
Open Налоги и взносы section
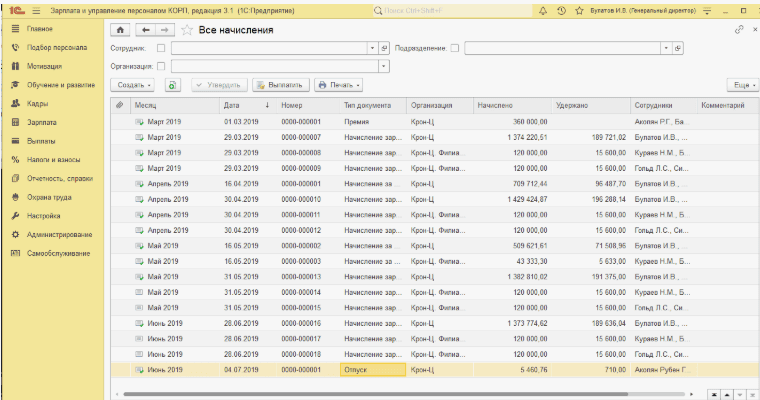52,160
